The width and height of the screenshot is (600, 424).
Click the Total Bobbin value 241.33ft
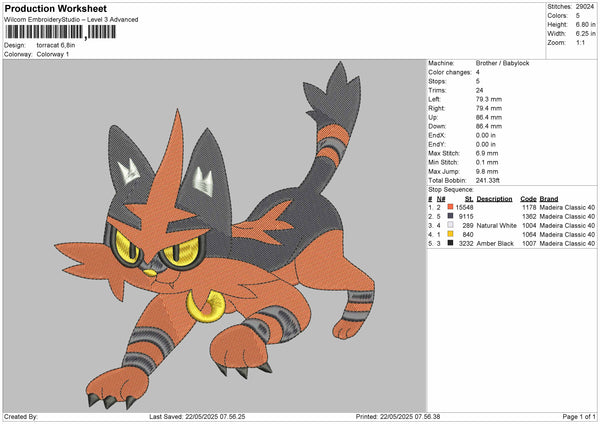pos(488,181)
